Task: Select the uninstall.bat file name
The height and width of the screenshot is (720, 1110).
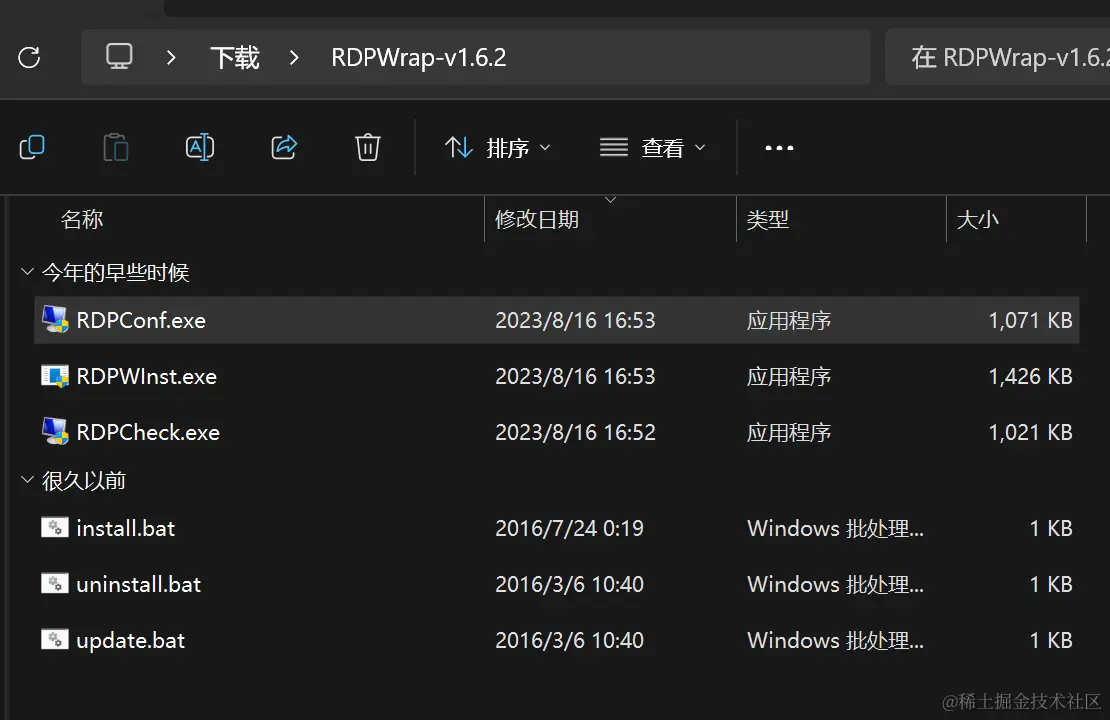Action: [x=139, y=585]
